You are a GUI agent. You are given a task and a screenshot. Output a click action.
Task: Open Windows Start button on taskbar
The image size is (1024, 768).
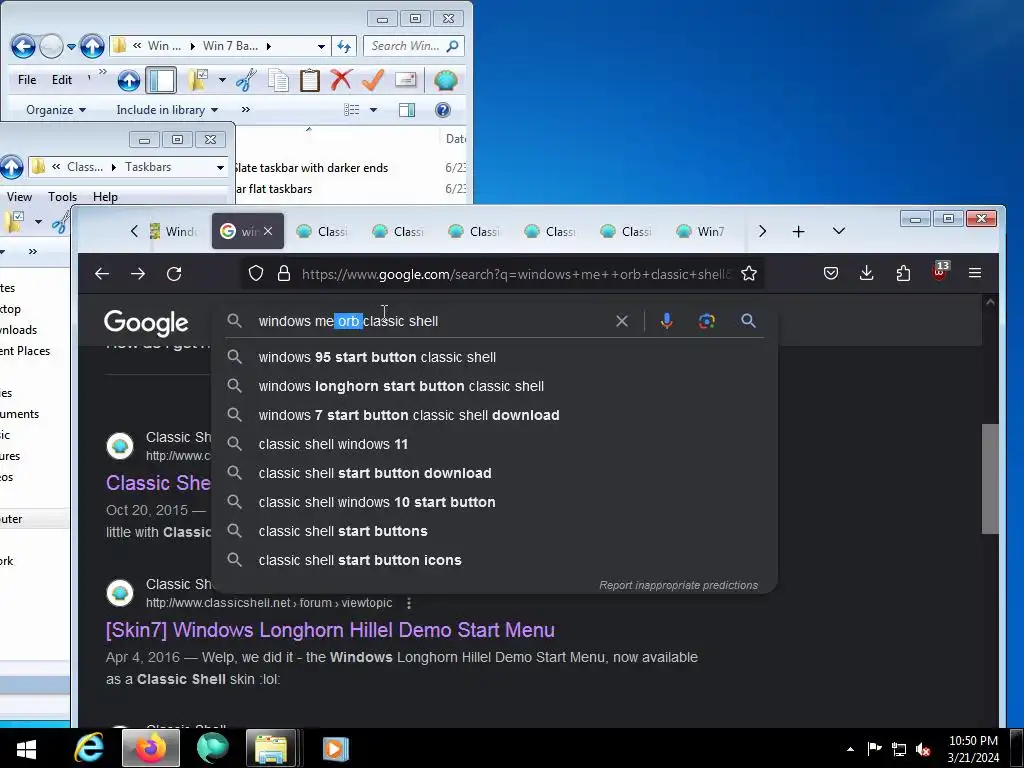click(26, 748)
